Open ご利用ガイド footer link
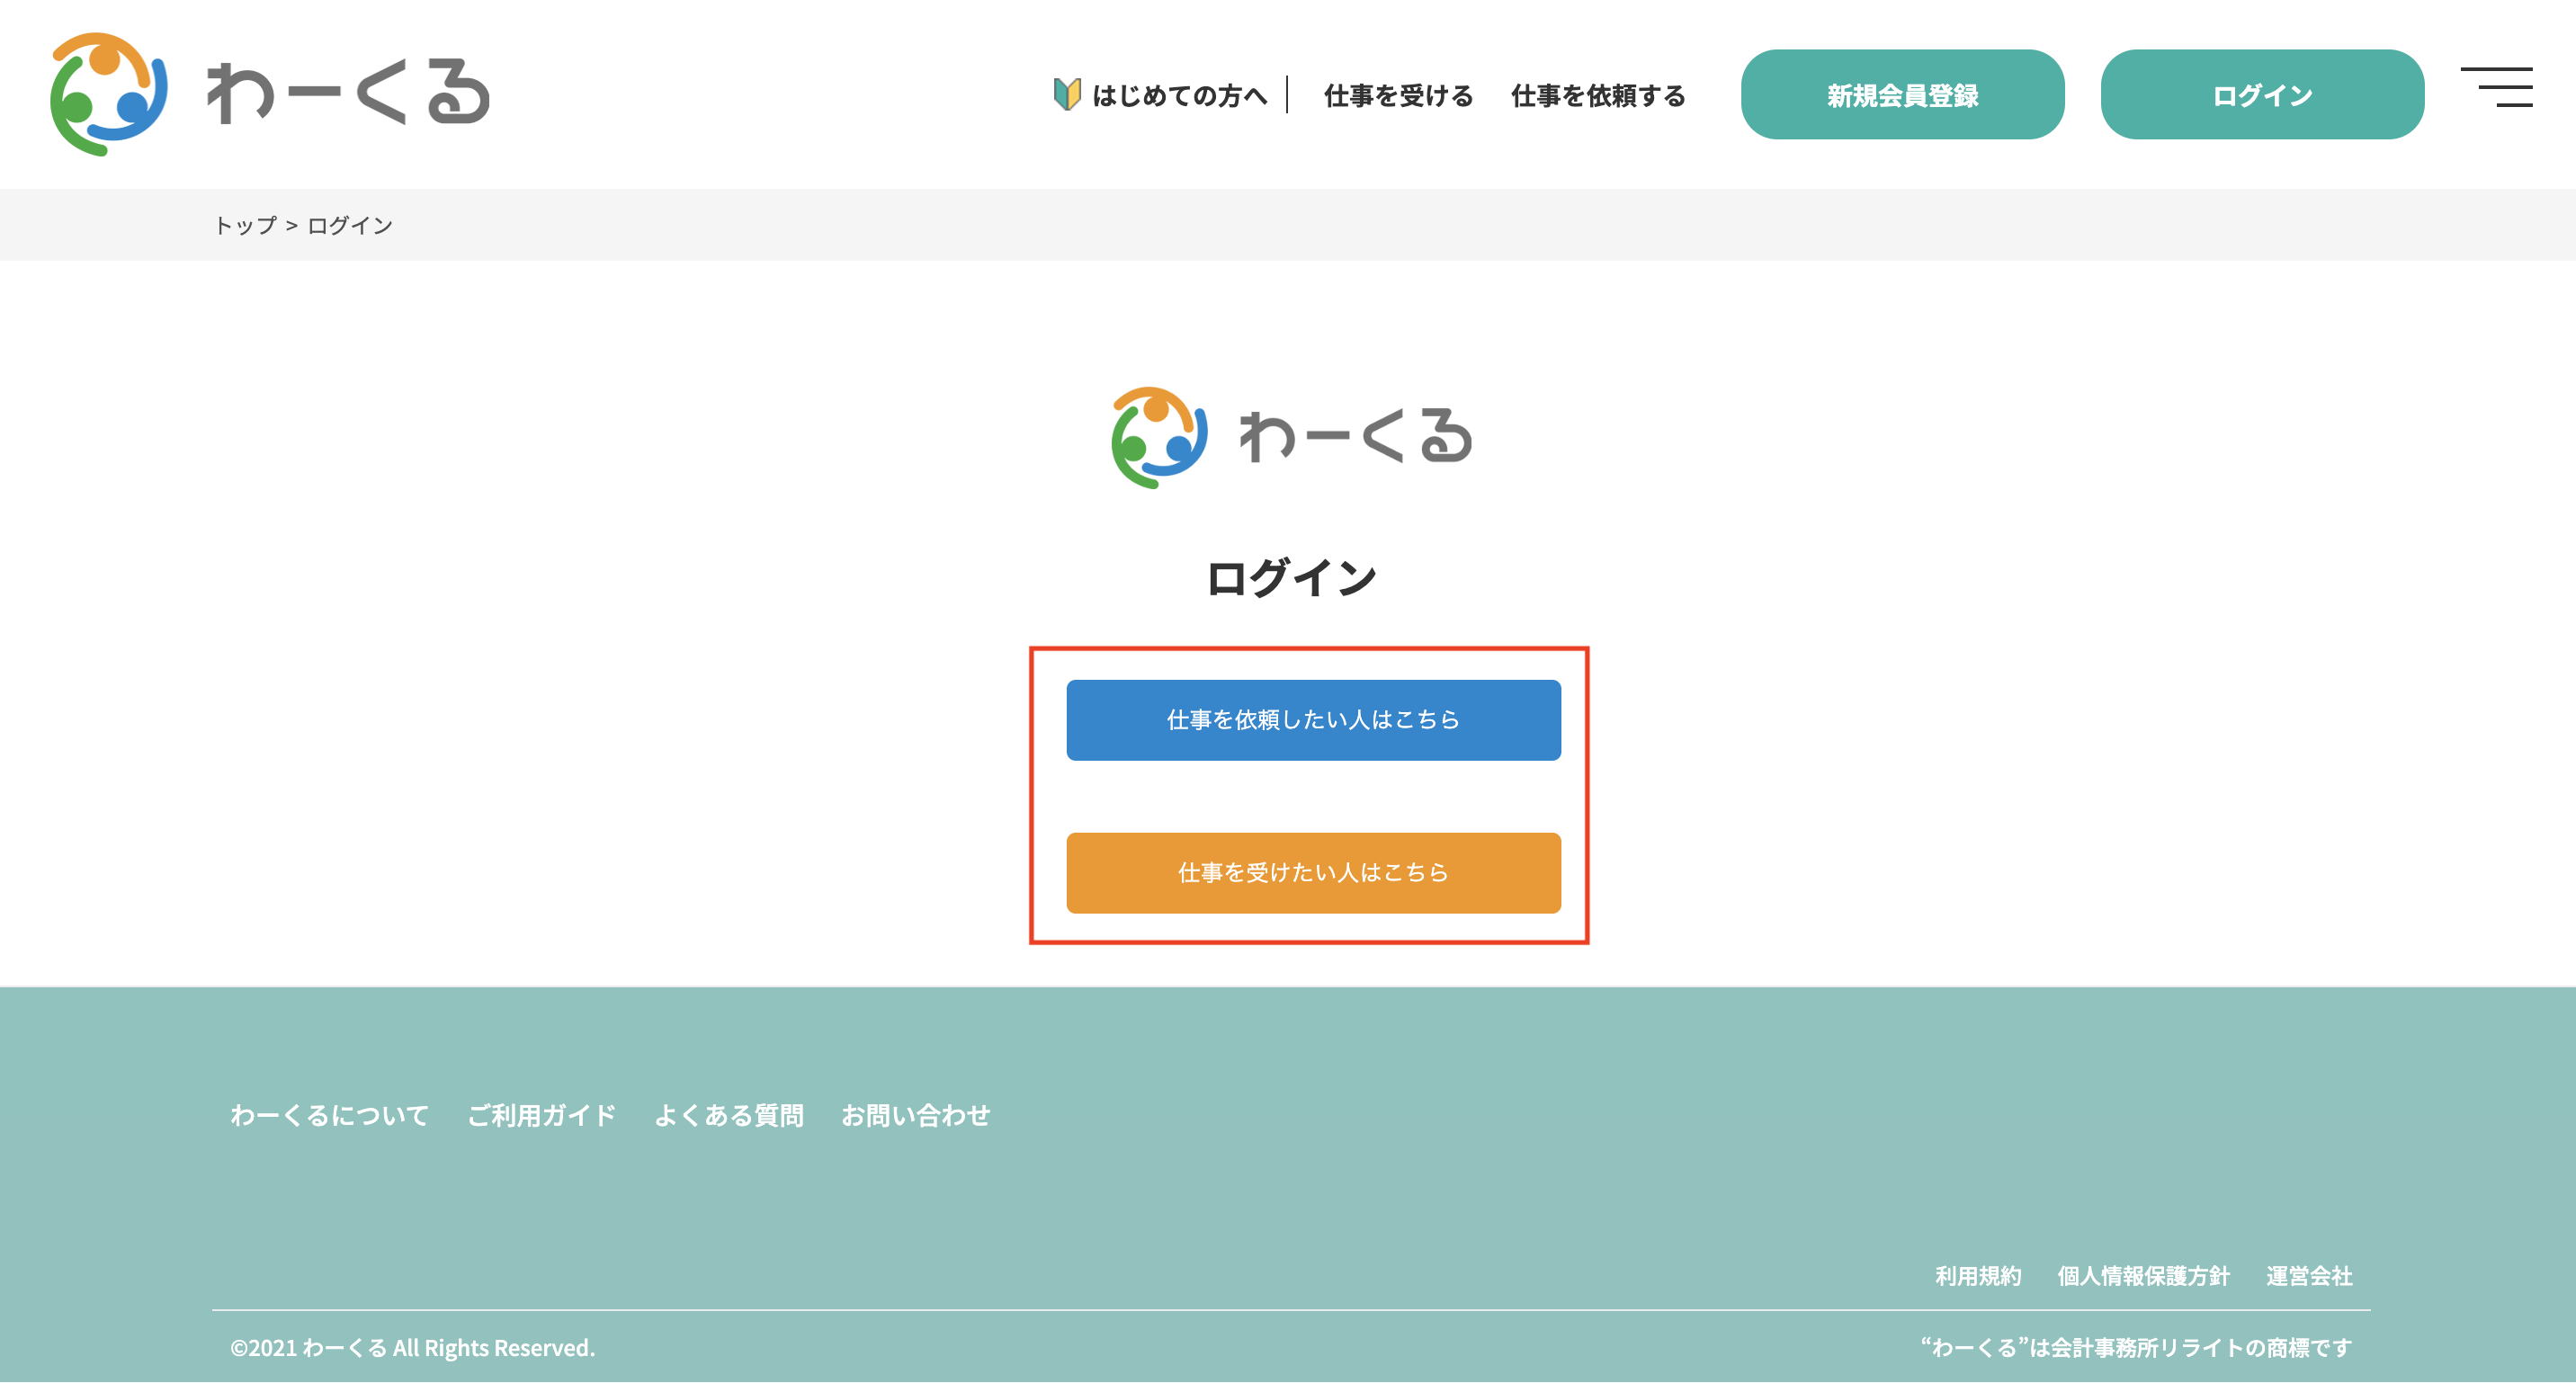2576x1383 pixels. (542, 1115)
